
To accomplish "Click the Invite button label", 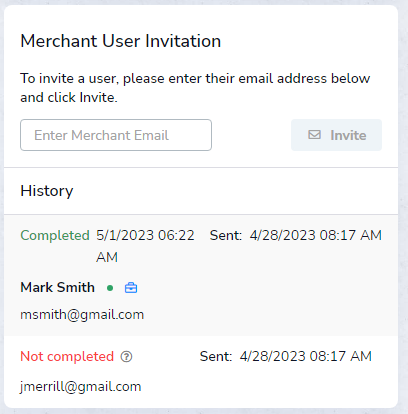I will click(x=348, y=135).
